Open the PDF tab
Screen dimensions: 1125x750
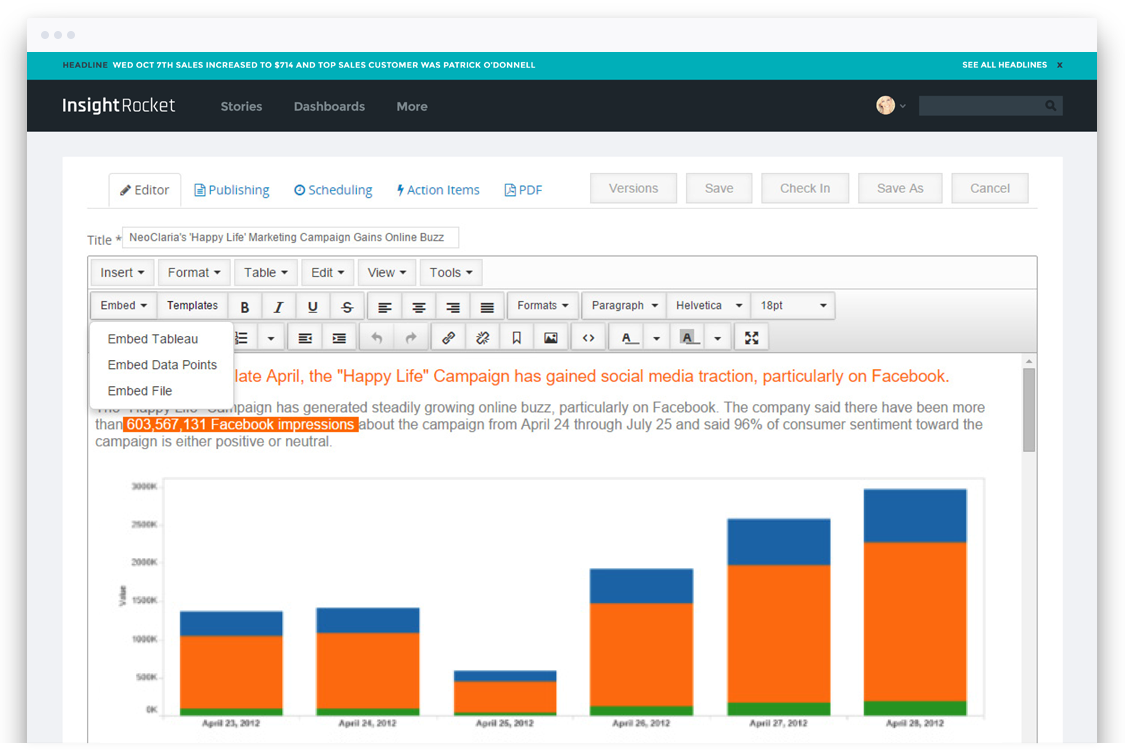[523, 190]
